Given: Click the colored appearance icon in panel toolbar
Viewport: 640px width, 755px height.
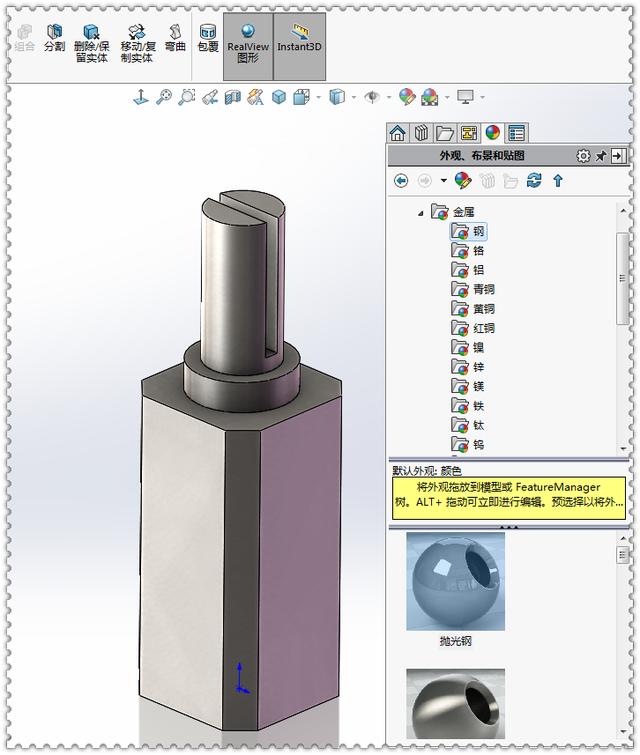Looking at the screenshot, I should click(463, 181).
